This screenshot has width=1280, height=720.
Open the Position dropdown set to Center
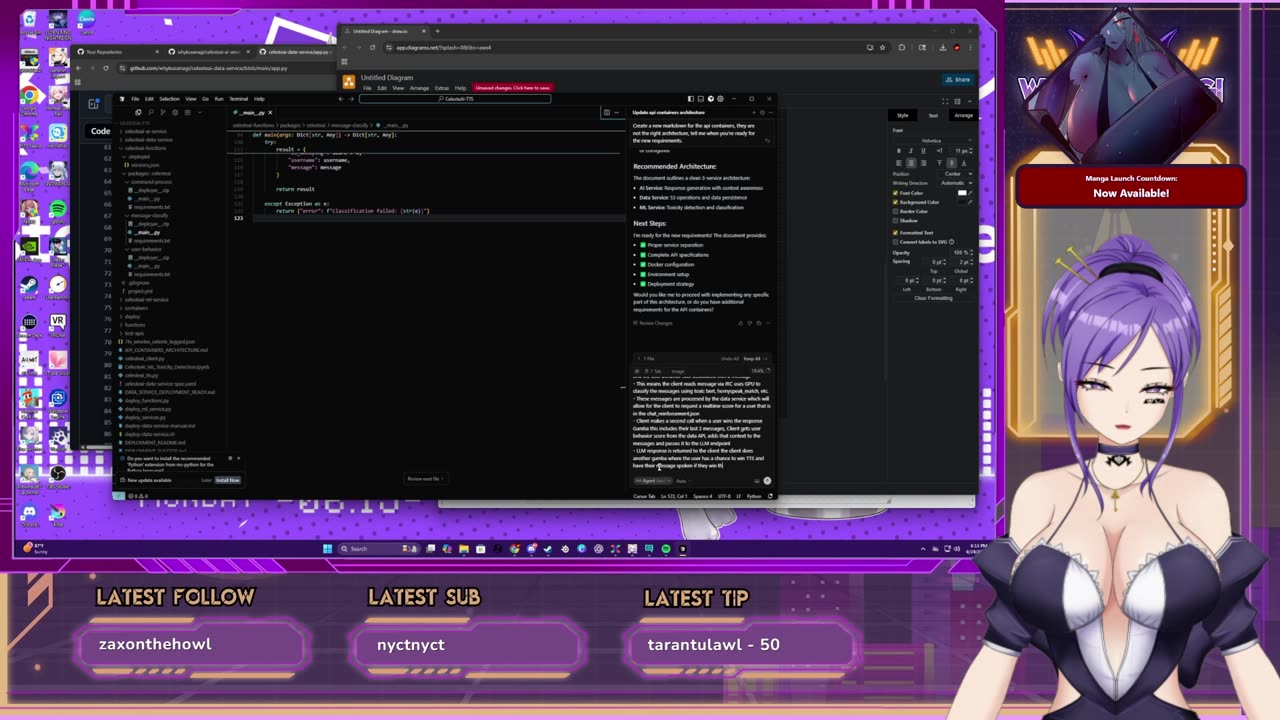point(956,174)
